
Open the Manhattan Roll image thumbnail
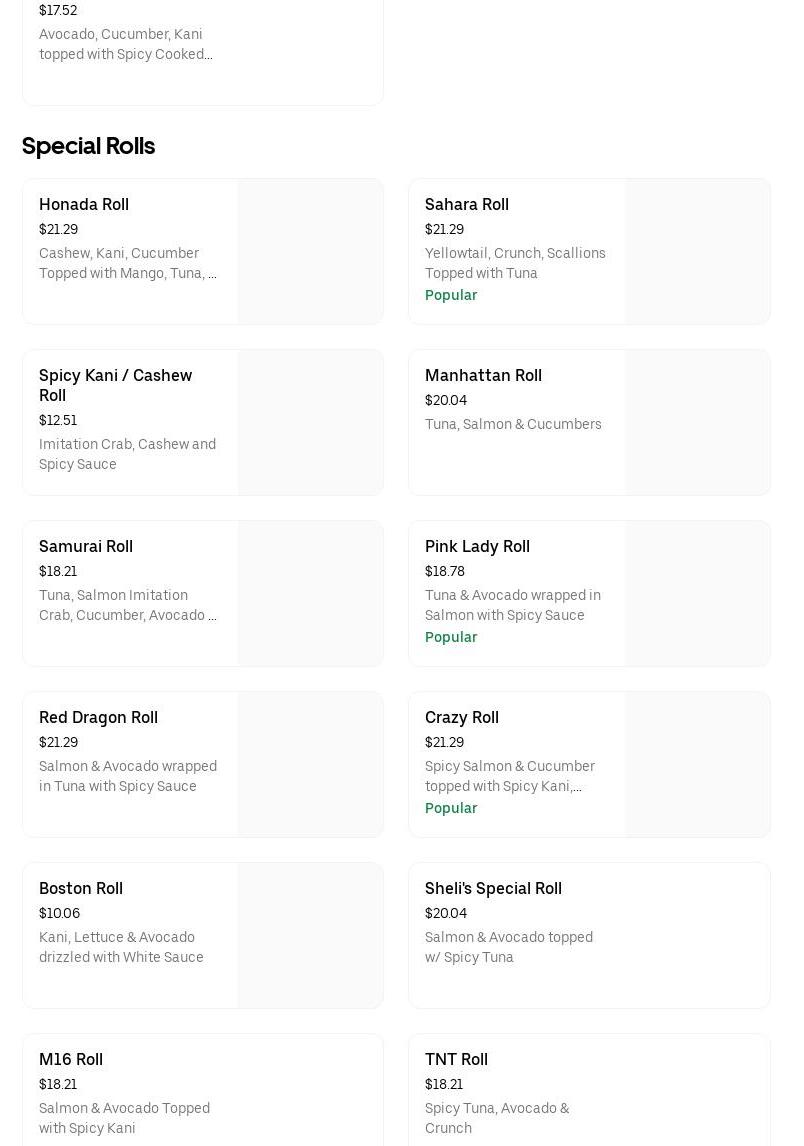[x=697, y=422]
